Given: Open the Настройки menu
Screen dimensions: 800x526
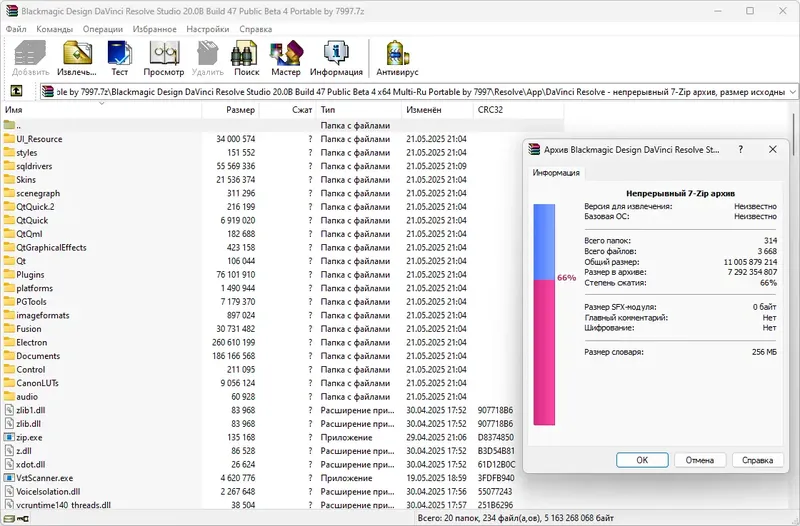Looking at the screenshot, I should (x=208, y=29).
